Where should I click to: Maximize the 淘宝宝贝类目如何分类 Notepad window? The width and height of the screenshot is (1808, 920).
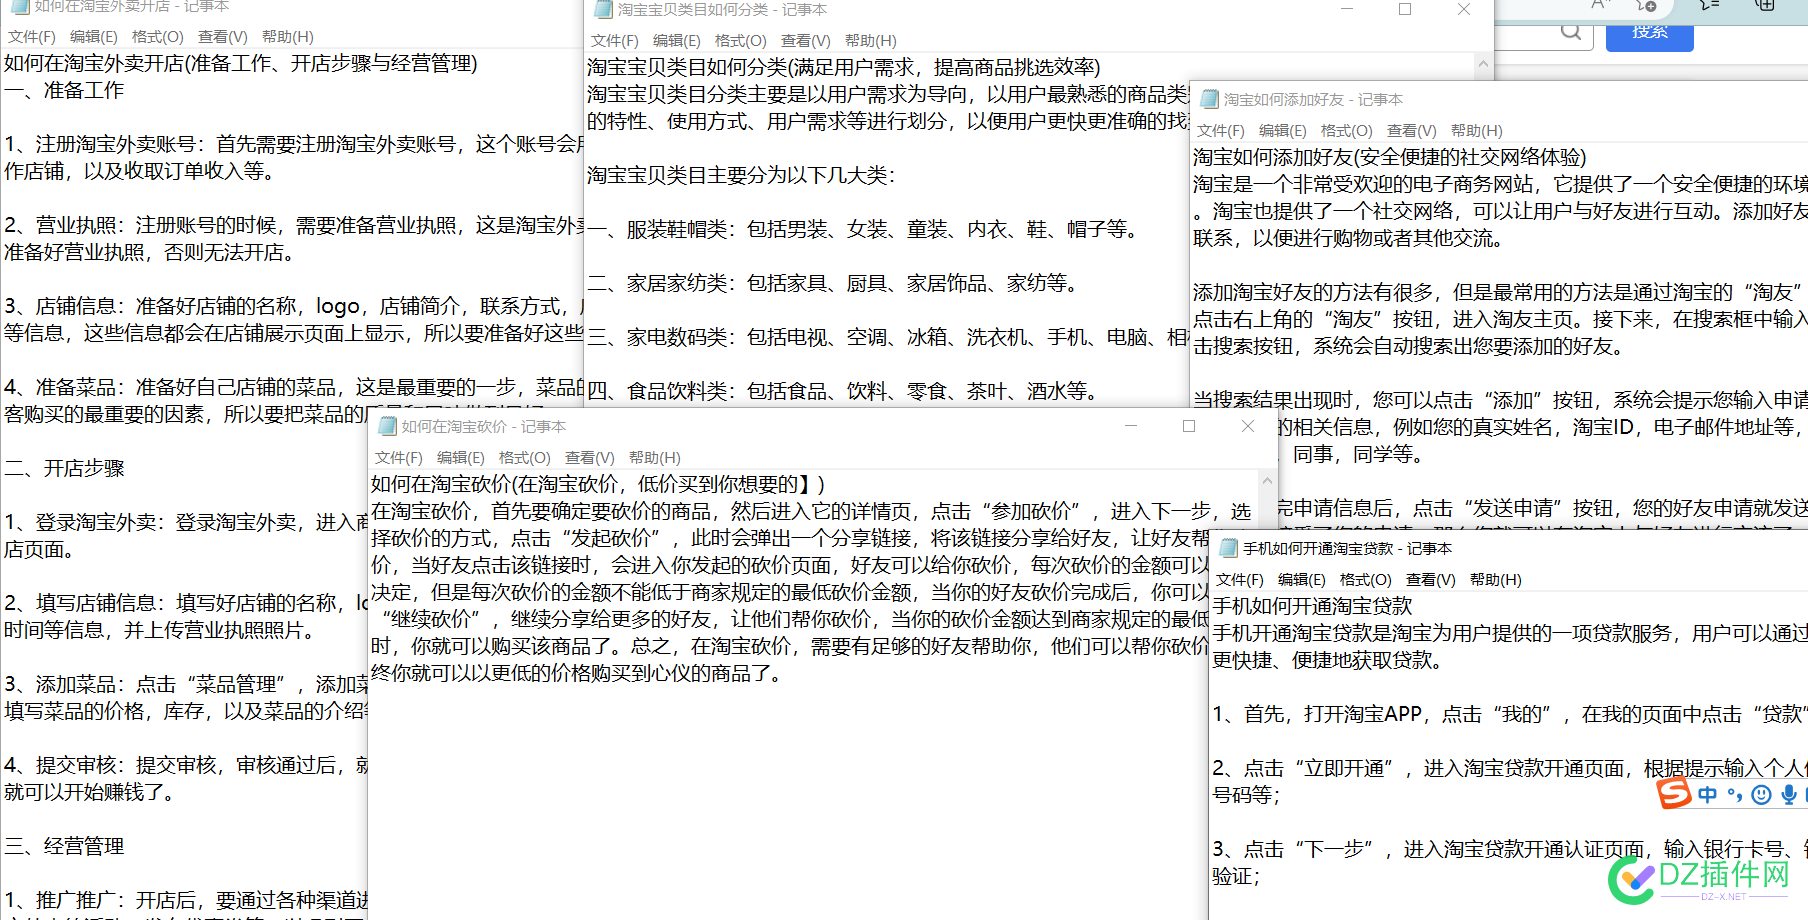point(1405,10)
